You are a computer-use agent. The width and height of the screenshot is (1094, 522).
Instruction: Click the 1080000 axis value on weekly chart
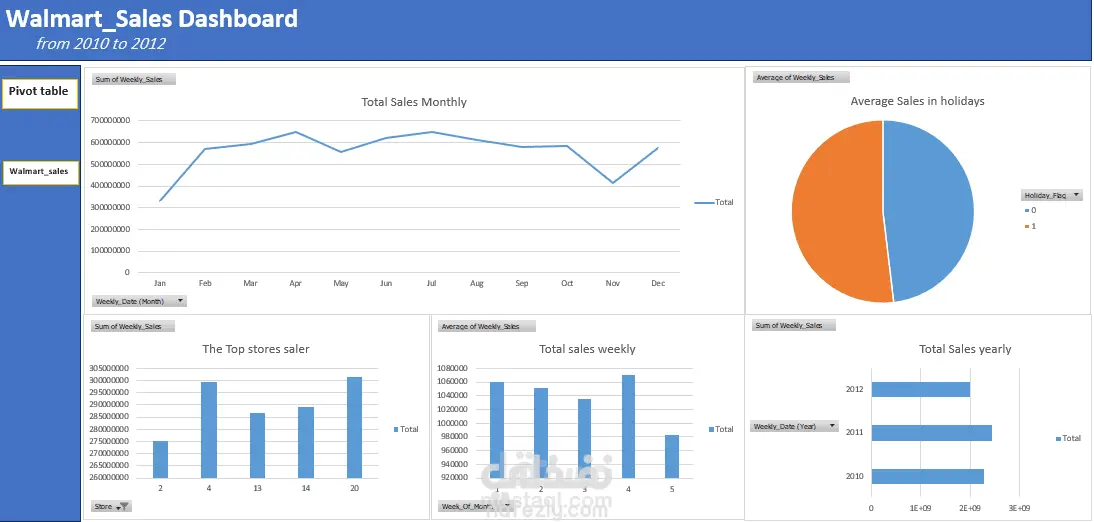click(x=451, y=368)
